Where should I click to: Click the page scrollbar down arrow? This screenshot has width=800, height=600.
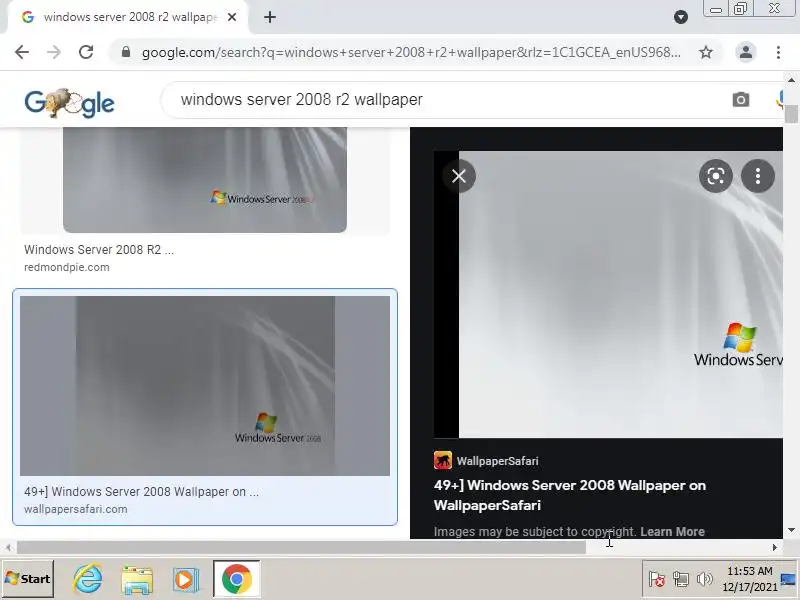coord(791,530)
